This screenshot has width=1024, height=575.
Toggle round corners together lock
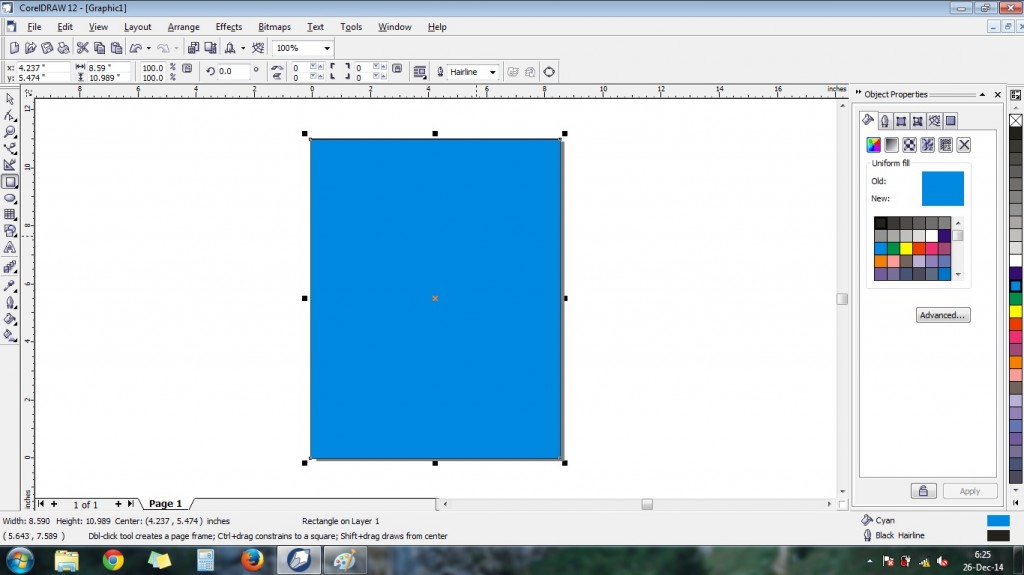[x=397, y=68]
